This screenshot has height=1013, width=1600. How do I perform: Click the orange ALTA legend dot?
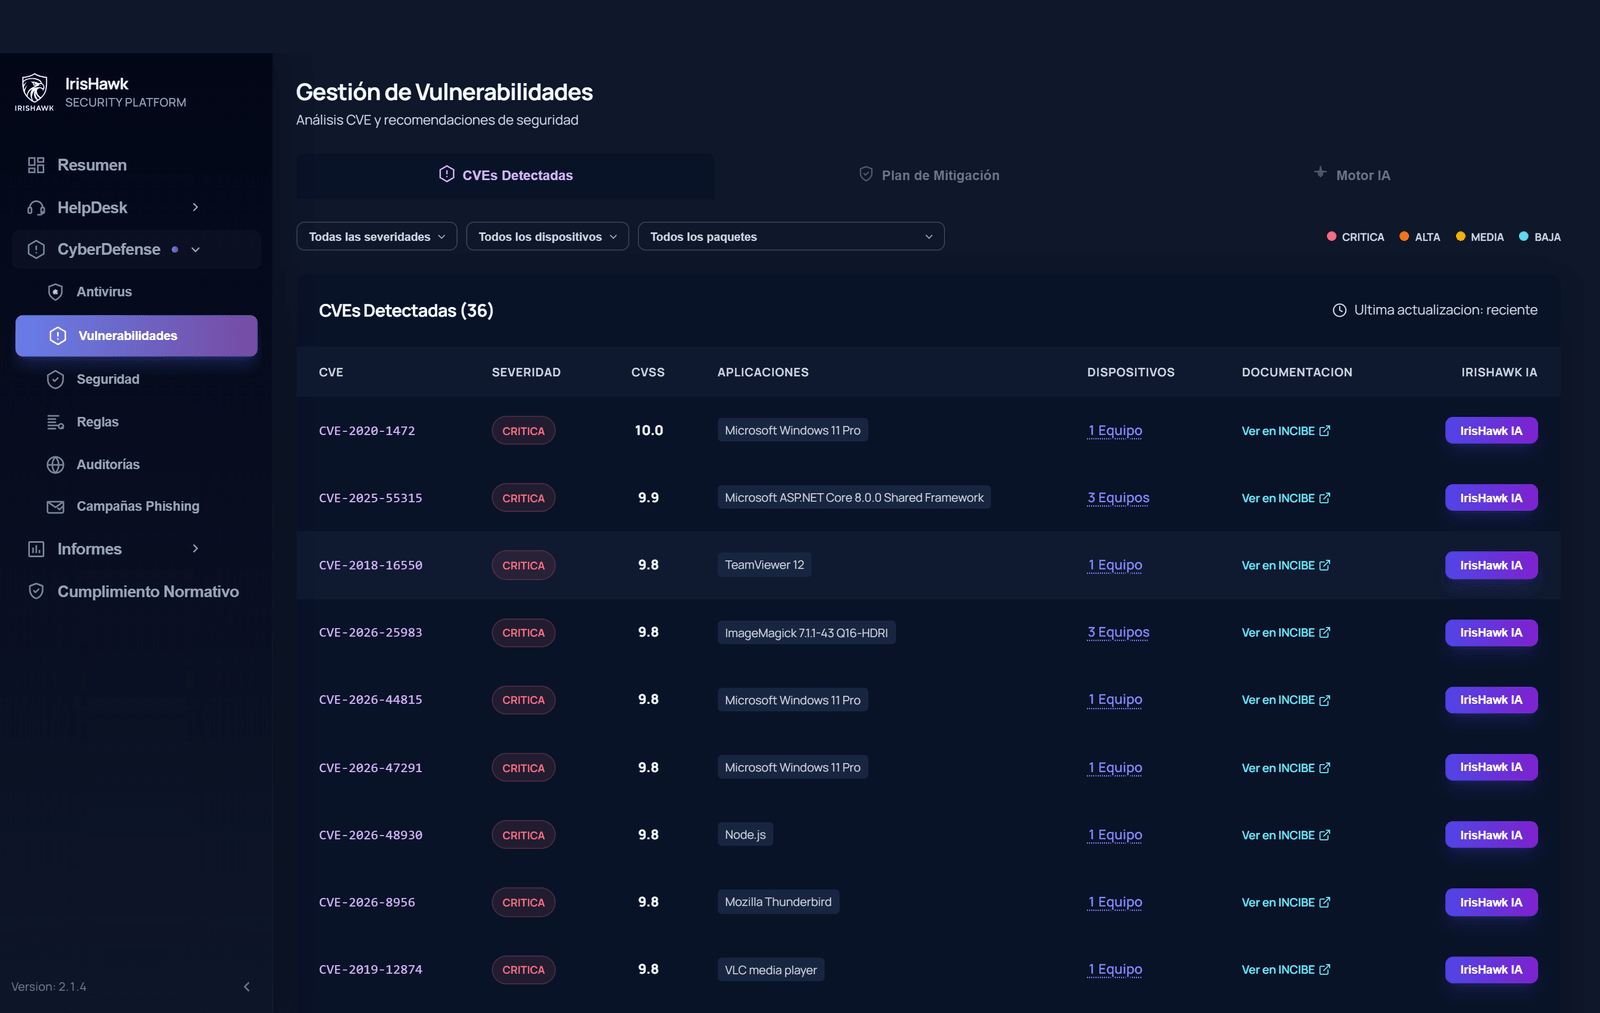[1404, 237]
